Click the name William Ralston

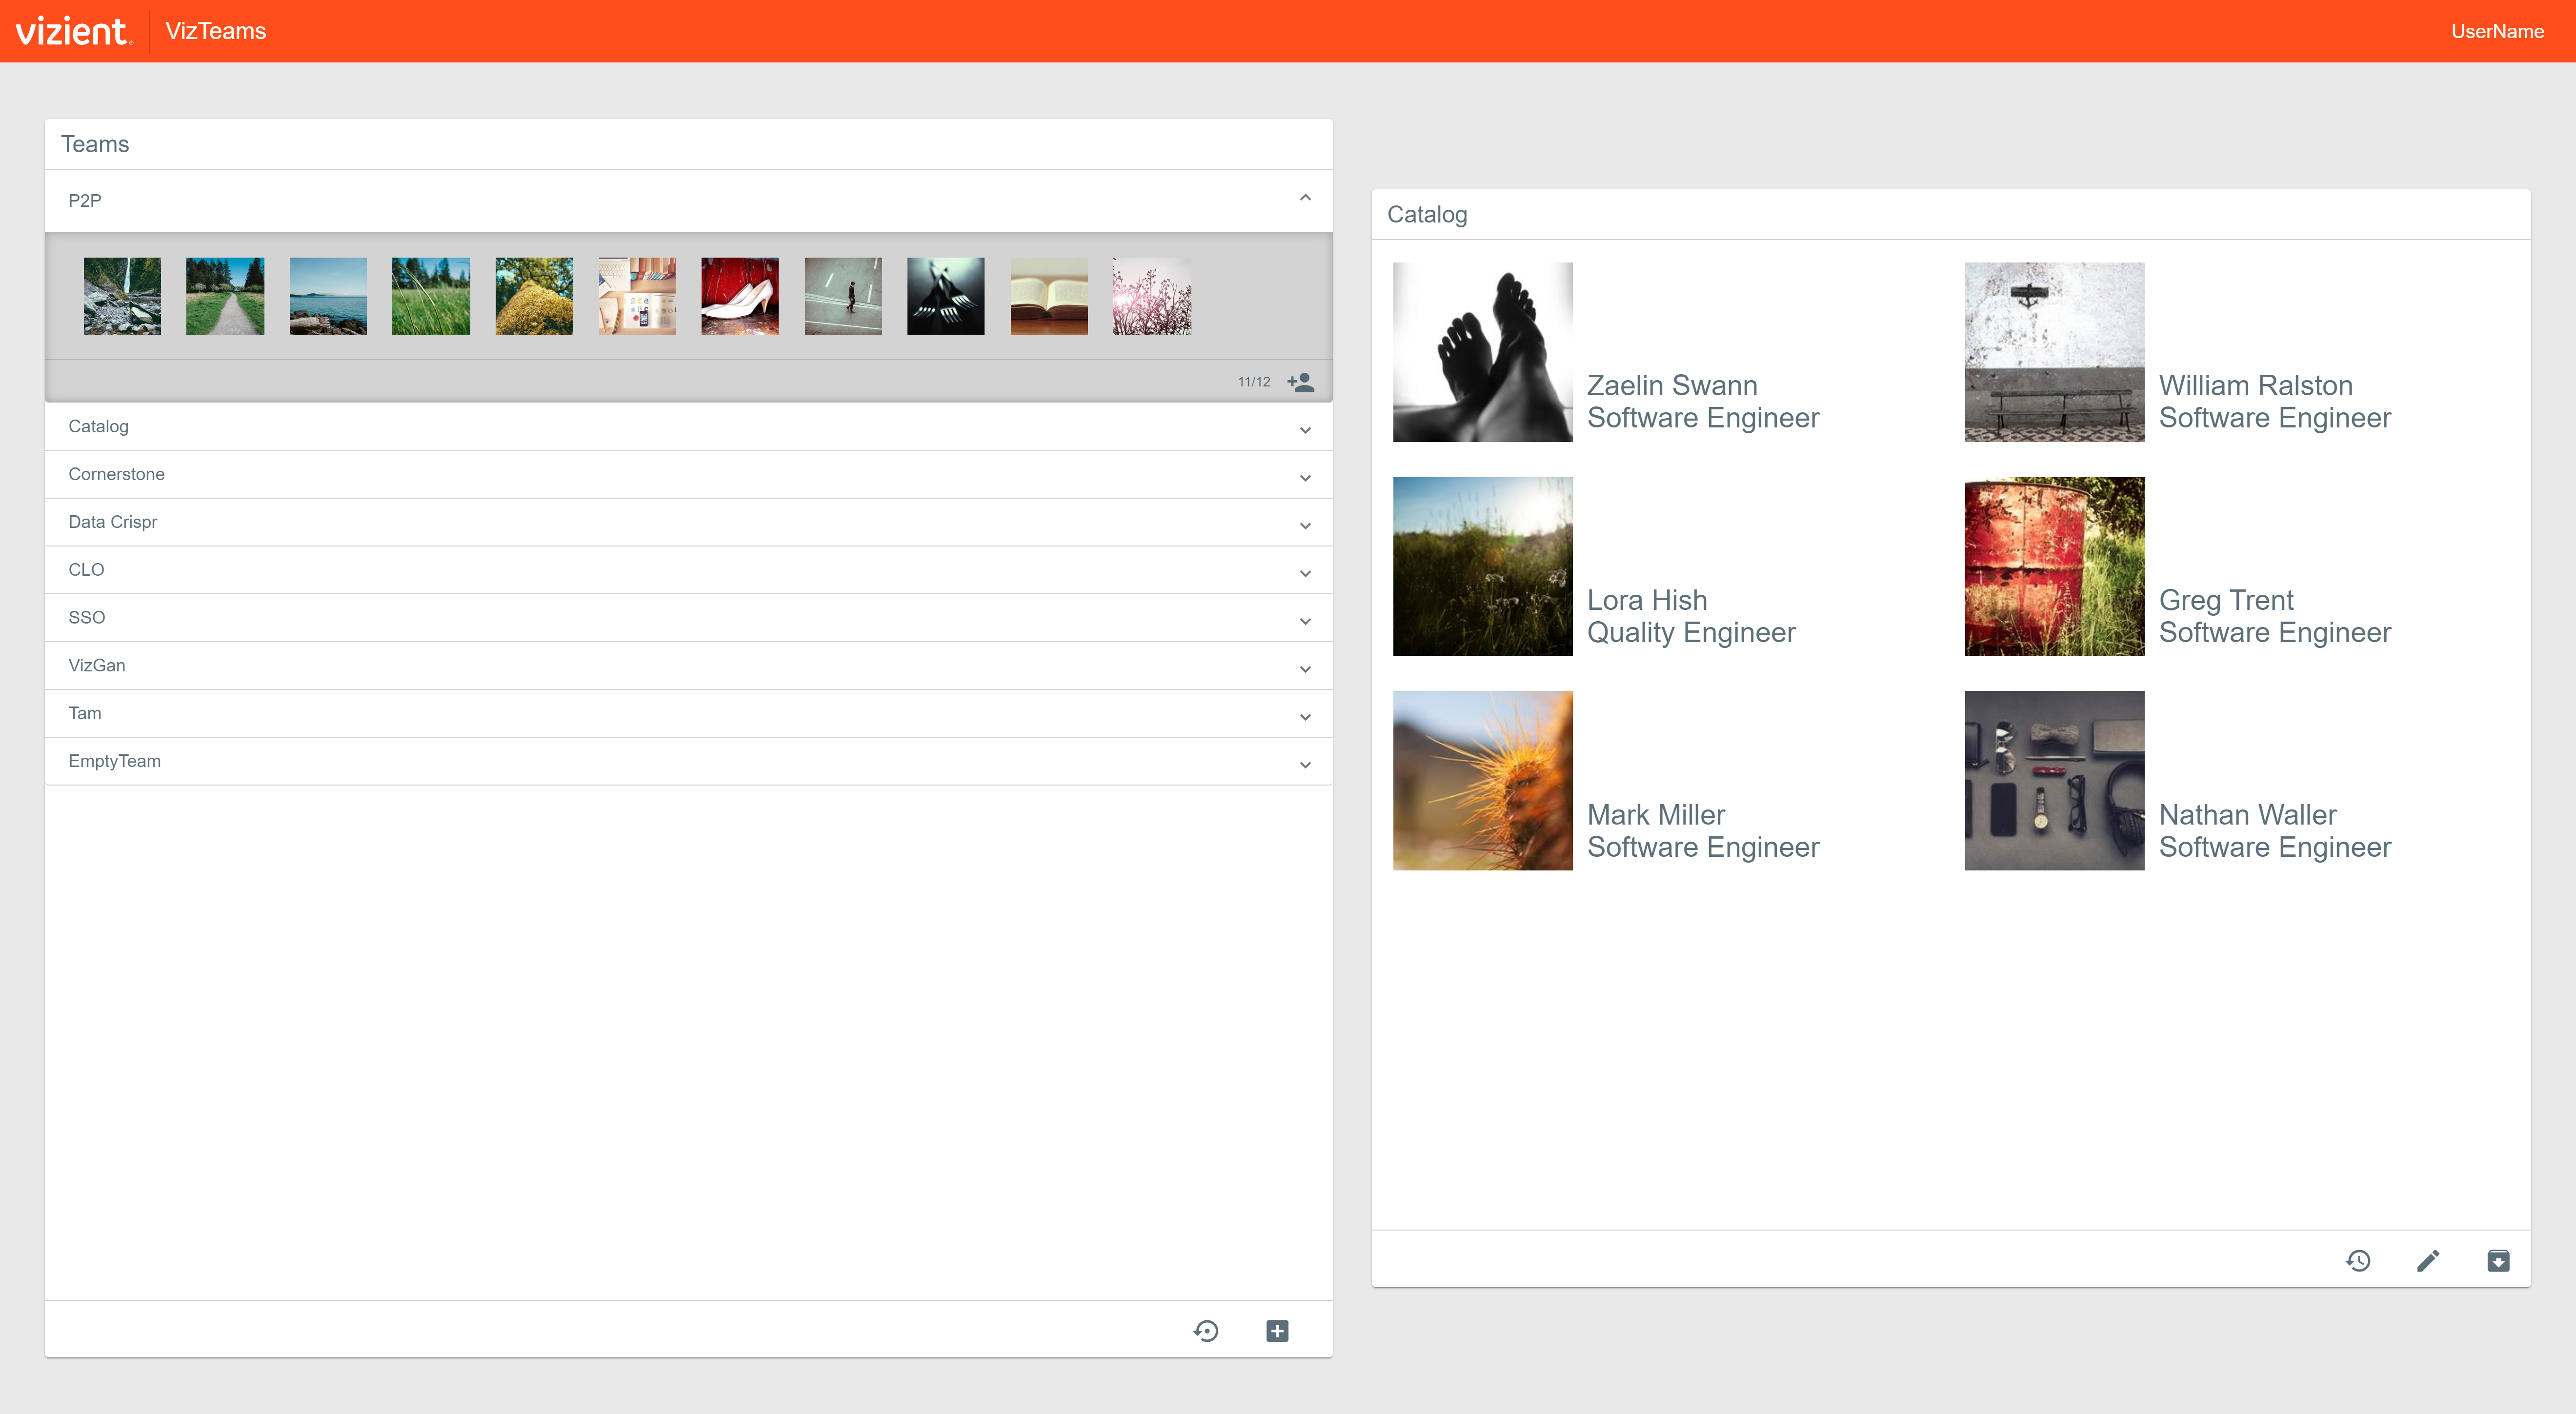point(2256,385)
